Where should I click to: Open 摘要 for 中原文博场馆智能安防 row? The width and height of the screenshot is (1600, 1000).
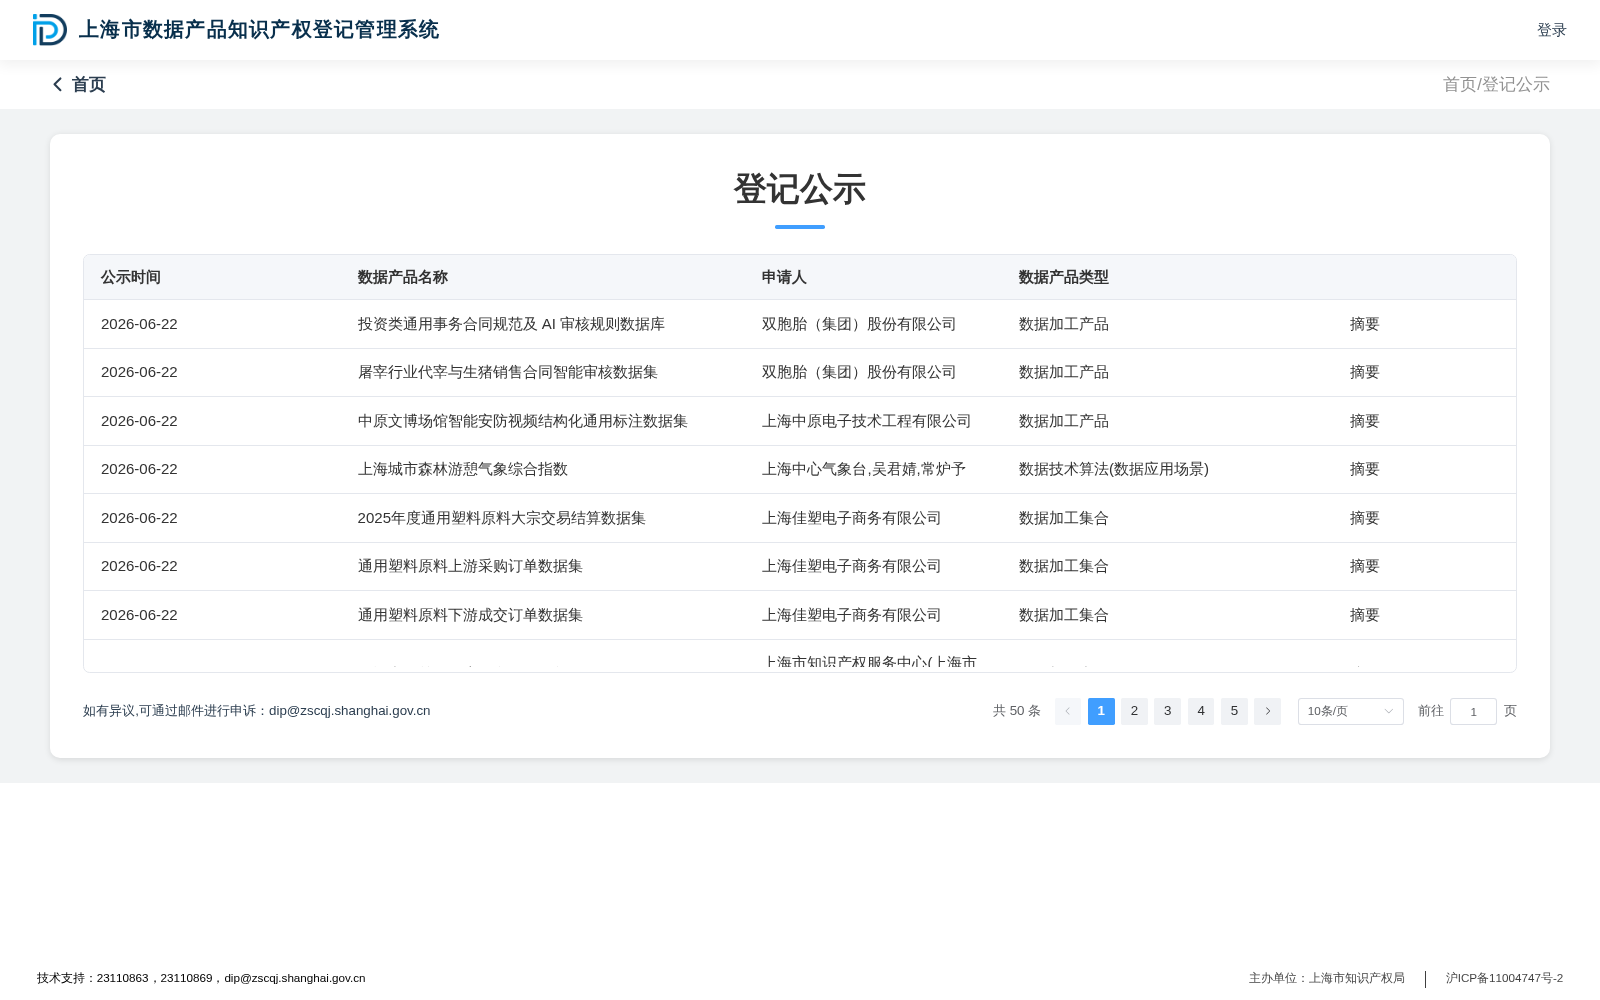(1364, 421)
